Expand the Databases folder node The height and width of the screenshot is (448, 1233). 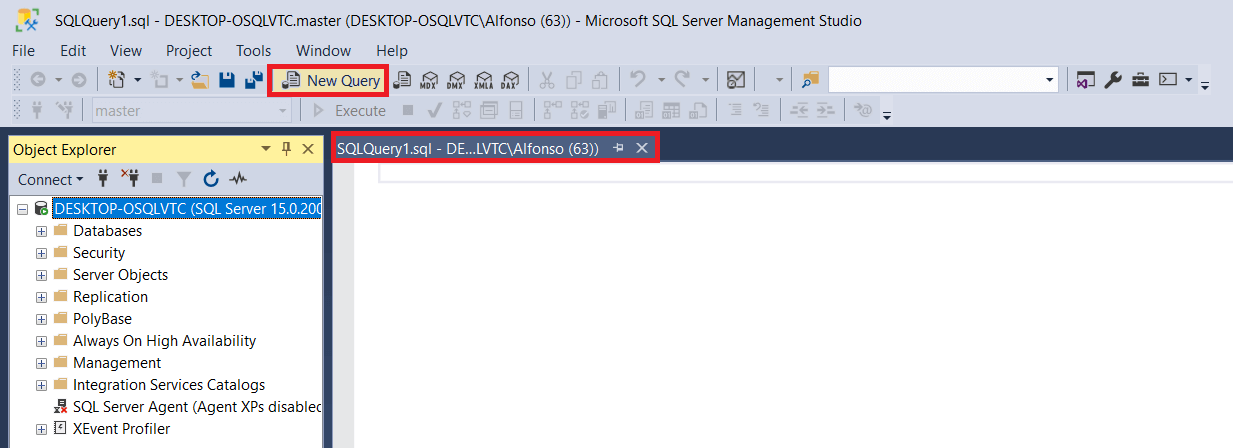click(x=41, y=231)
